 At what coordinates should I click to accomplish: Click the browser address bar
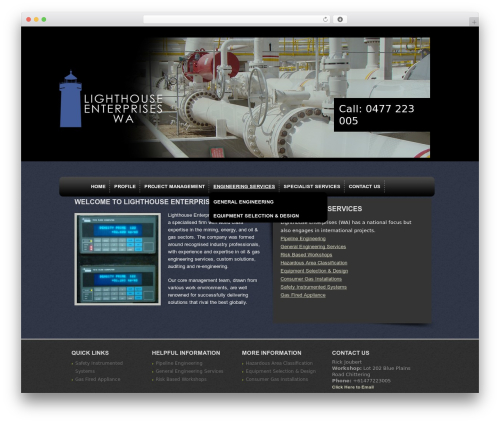click(x=237, y=20)
